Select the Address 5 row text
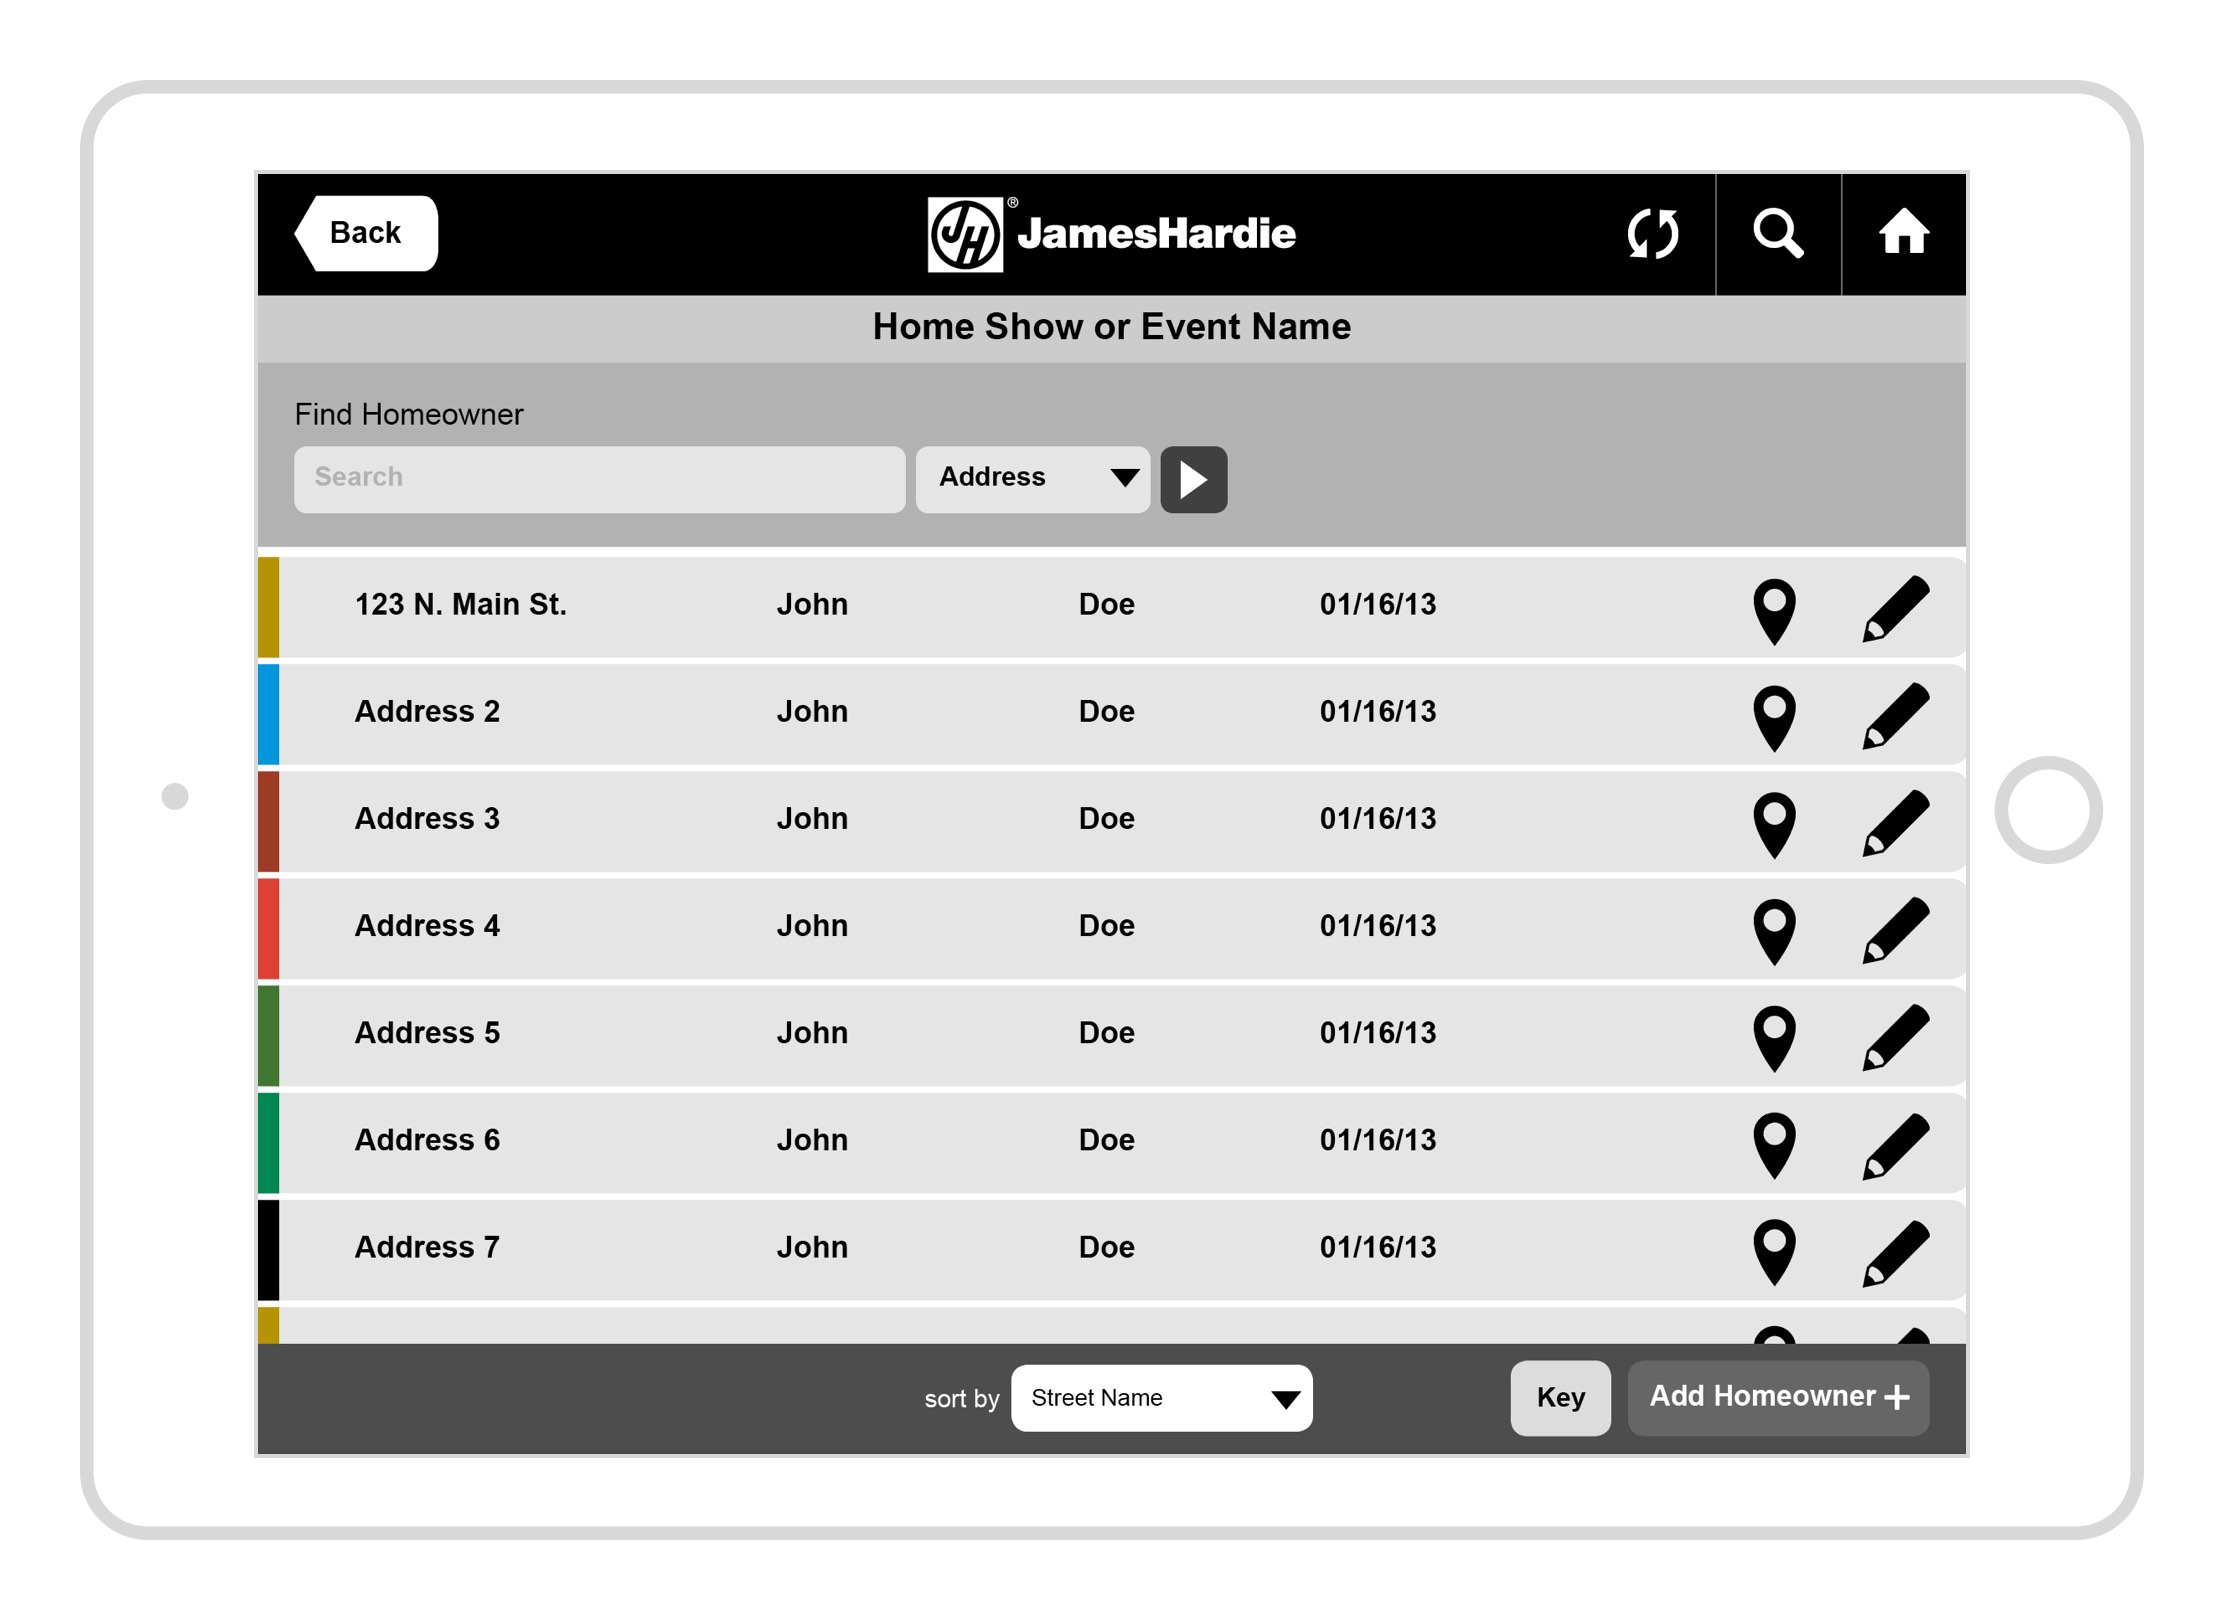This screenshot has width=2224, height=1620. 427,1032
